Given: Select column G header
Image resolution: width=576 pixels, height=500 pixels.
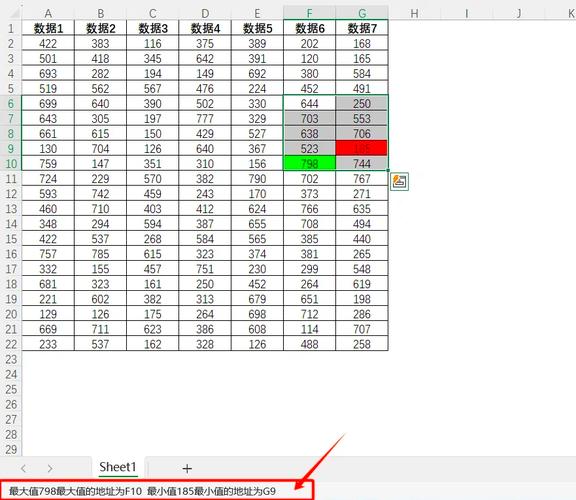Looking at the screenshot, I should click(362, 13).
